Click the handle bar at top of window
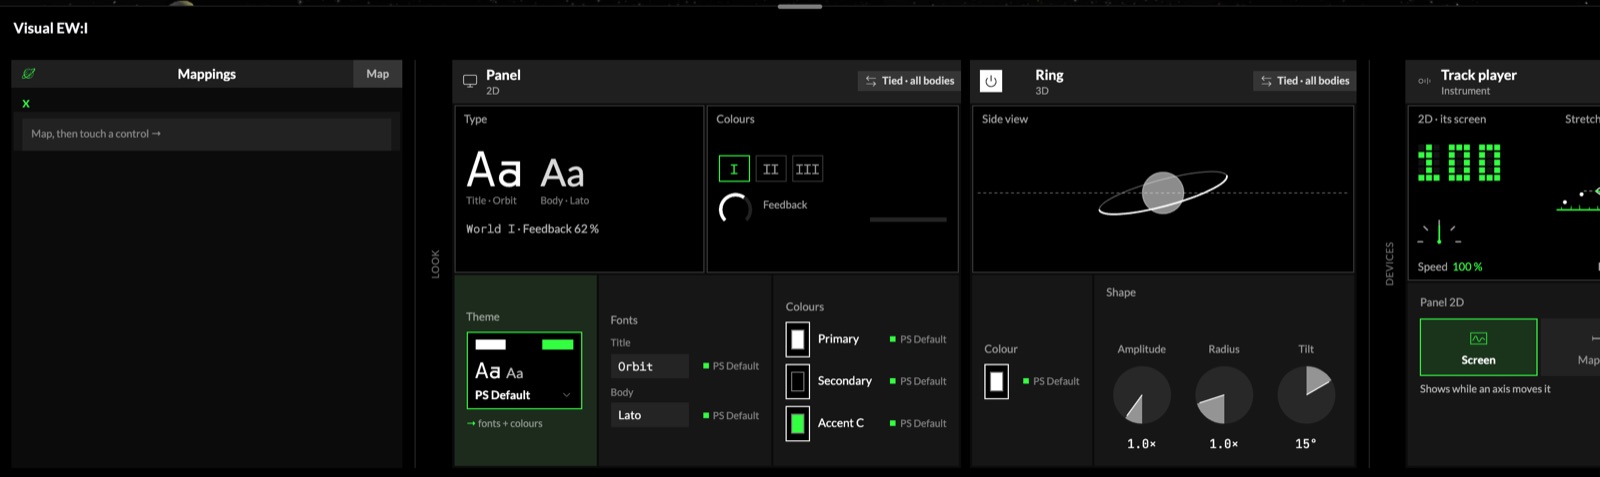The width and height of the screenshot is (1600, 477). click(800, 6)
